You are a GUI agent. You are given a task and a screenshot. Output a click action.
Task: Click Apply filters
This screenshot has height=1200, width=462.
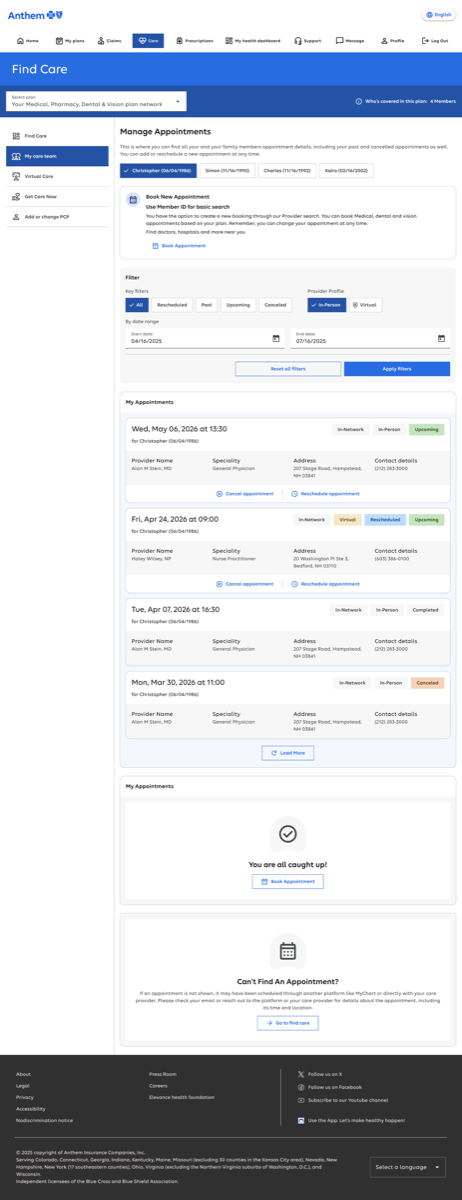point(397,369)
